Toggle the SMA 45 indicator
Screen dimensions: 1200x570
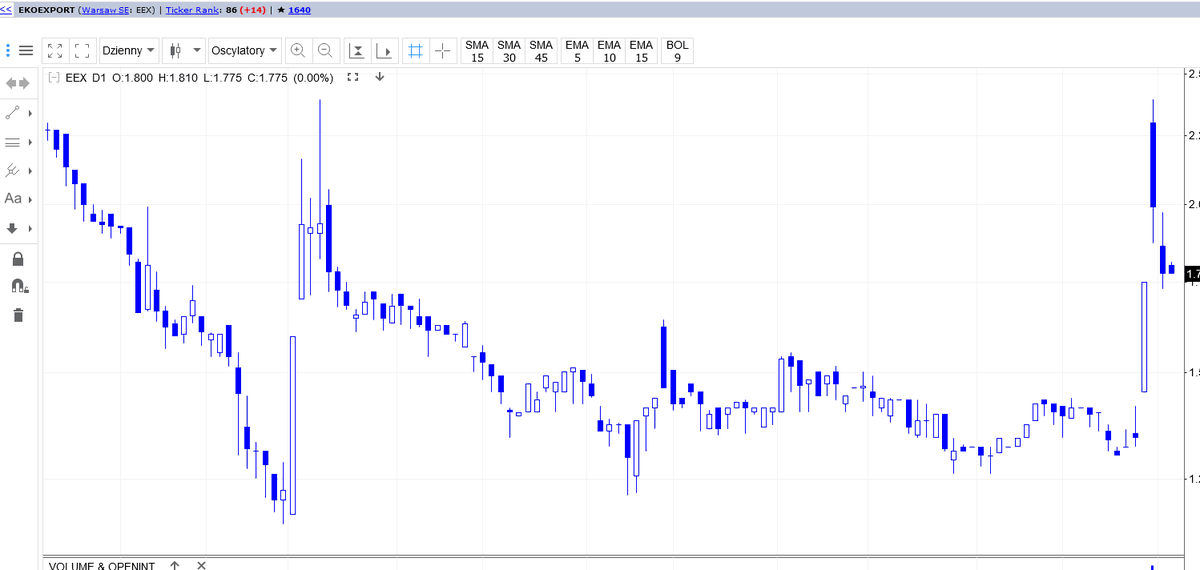point(541,51)
